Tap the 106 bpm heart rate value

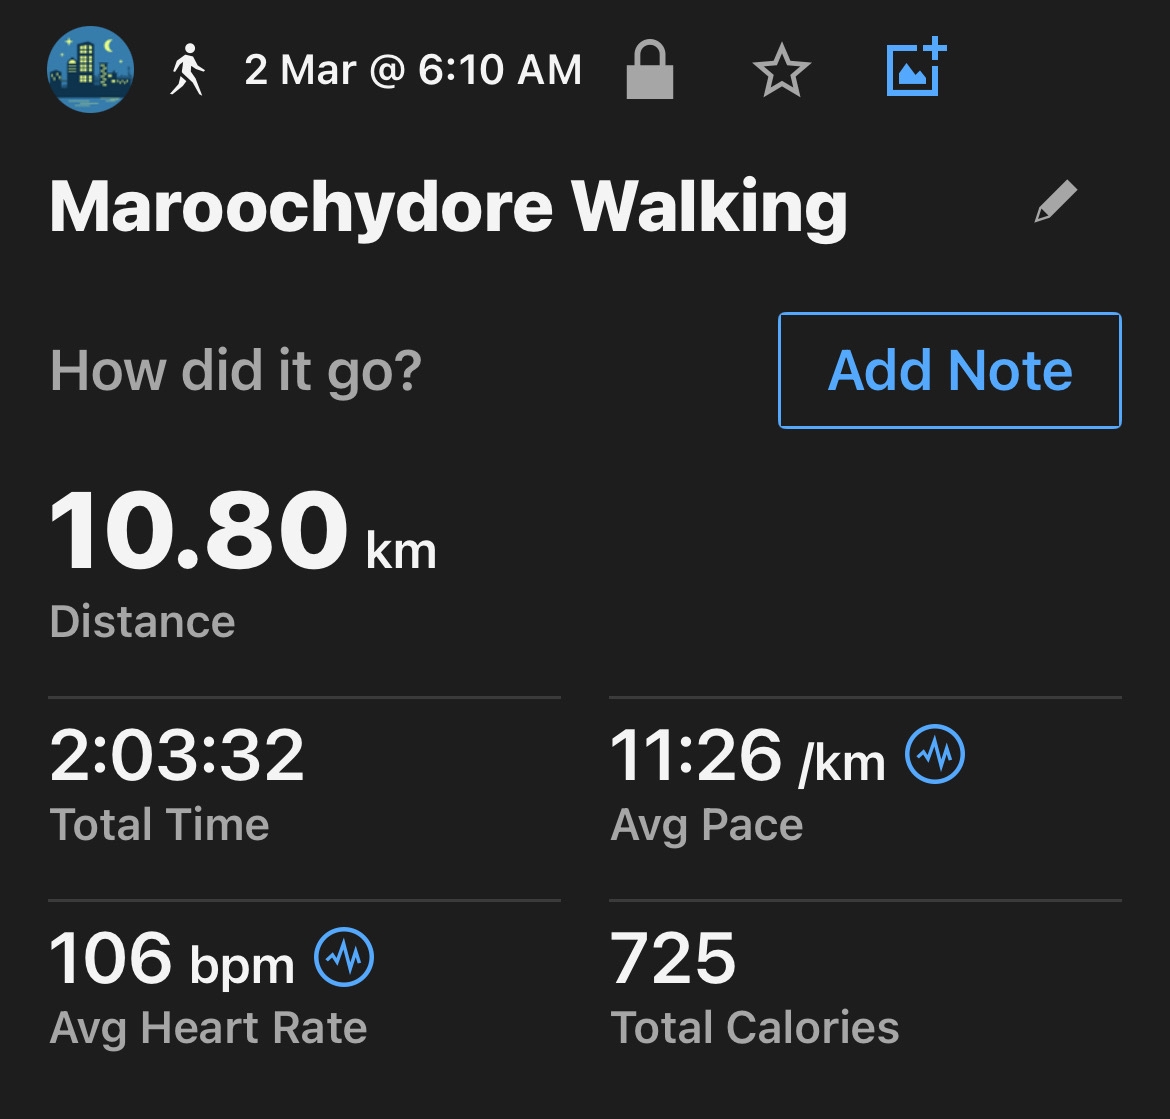(x=172, y=959)
